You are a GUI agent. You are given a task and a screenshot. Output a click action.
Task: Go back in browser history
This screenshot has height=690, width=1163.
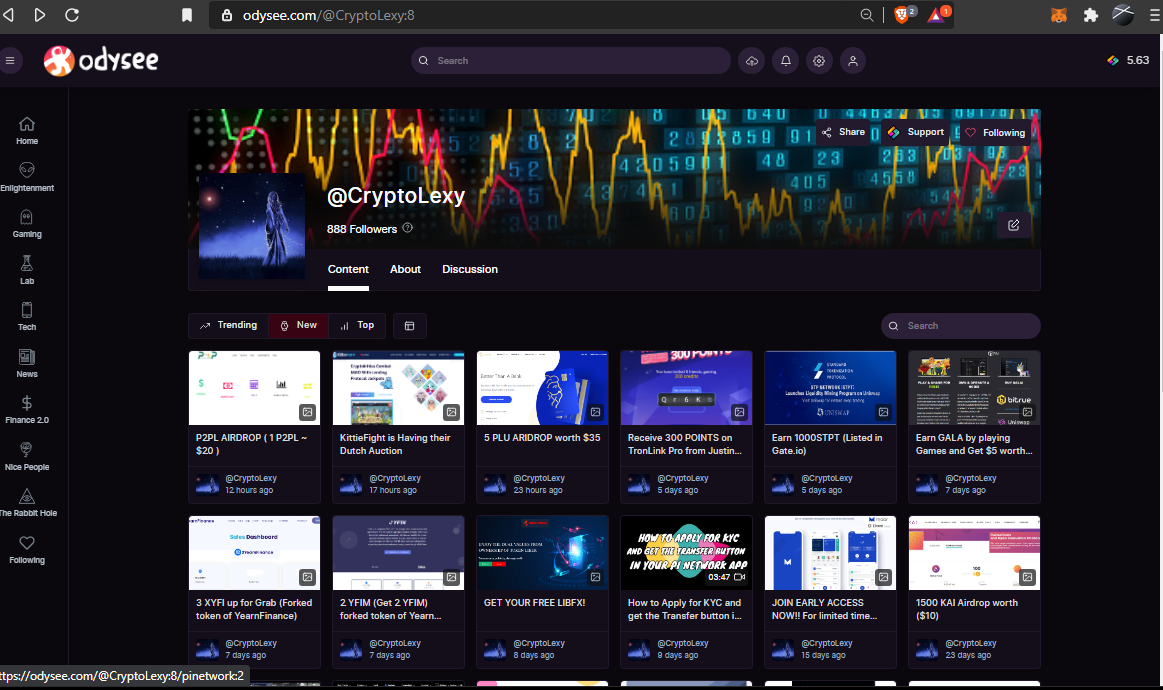[8, 15]
